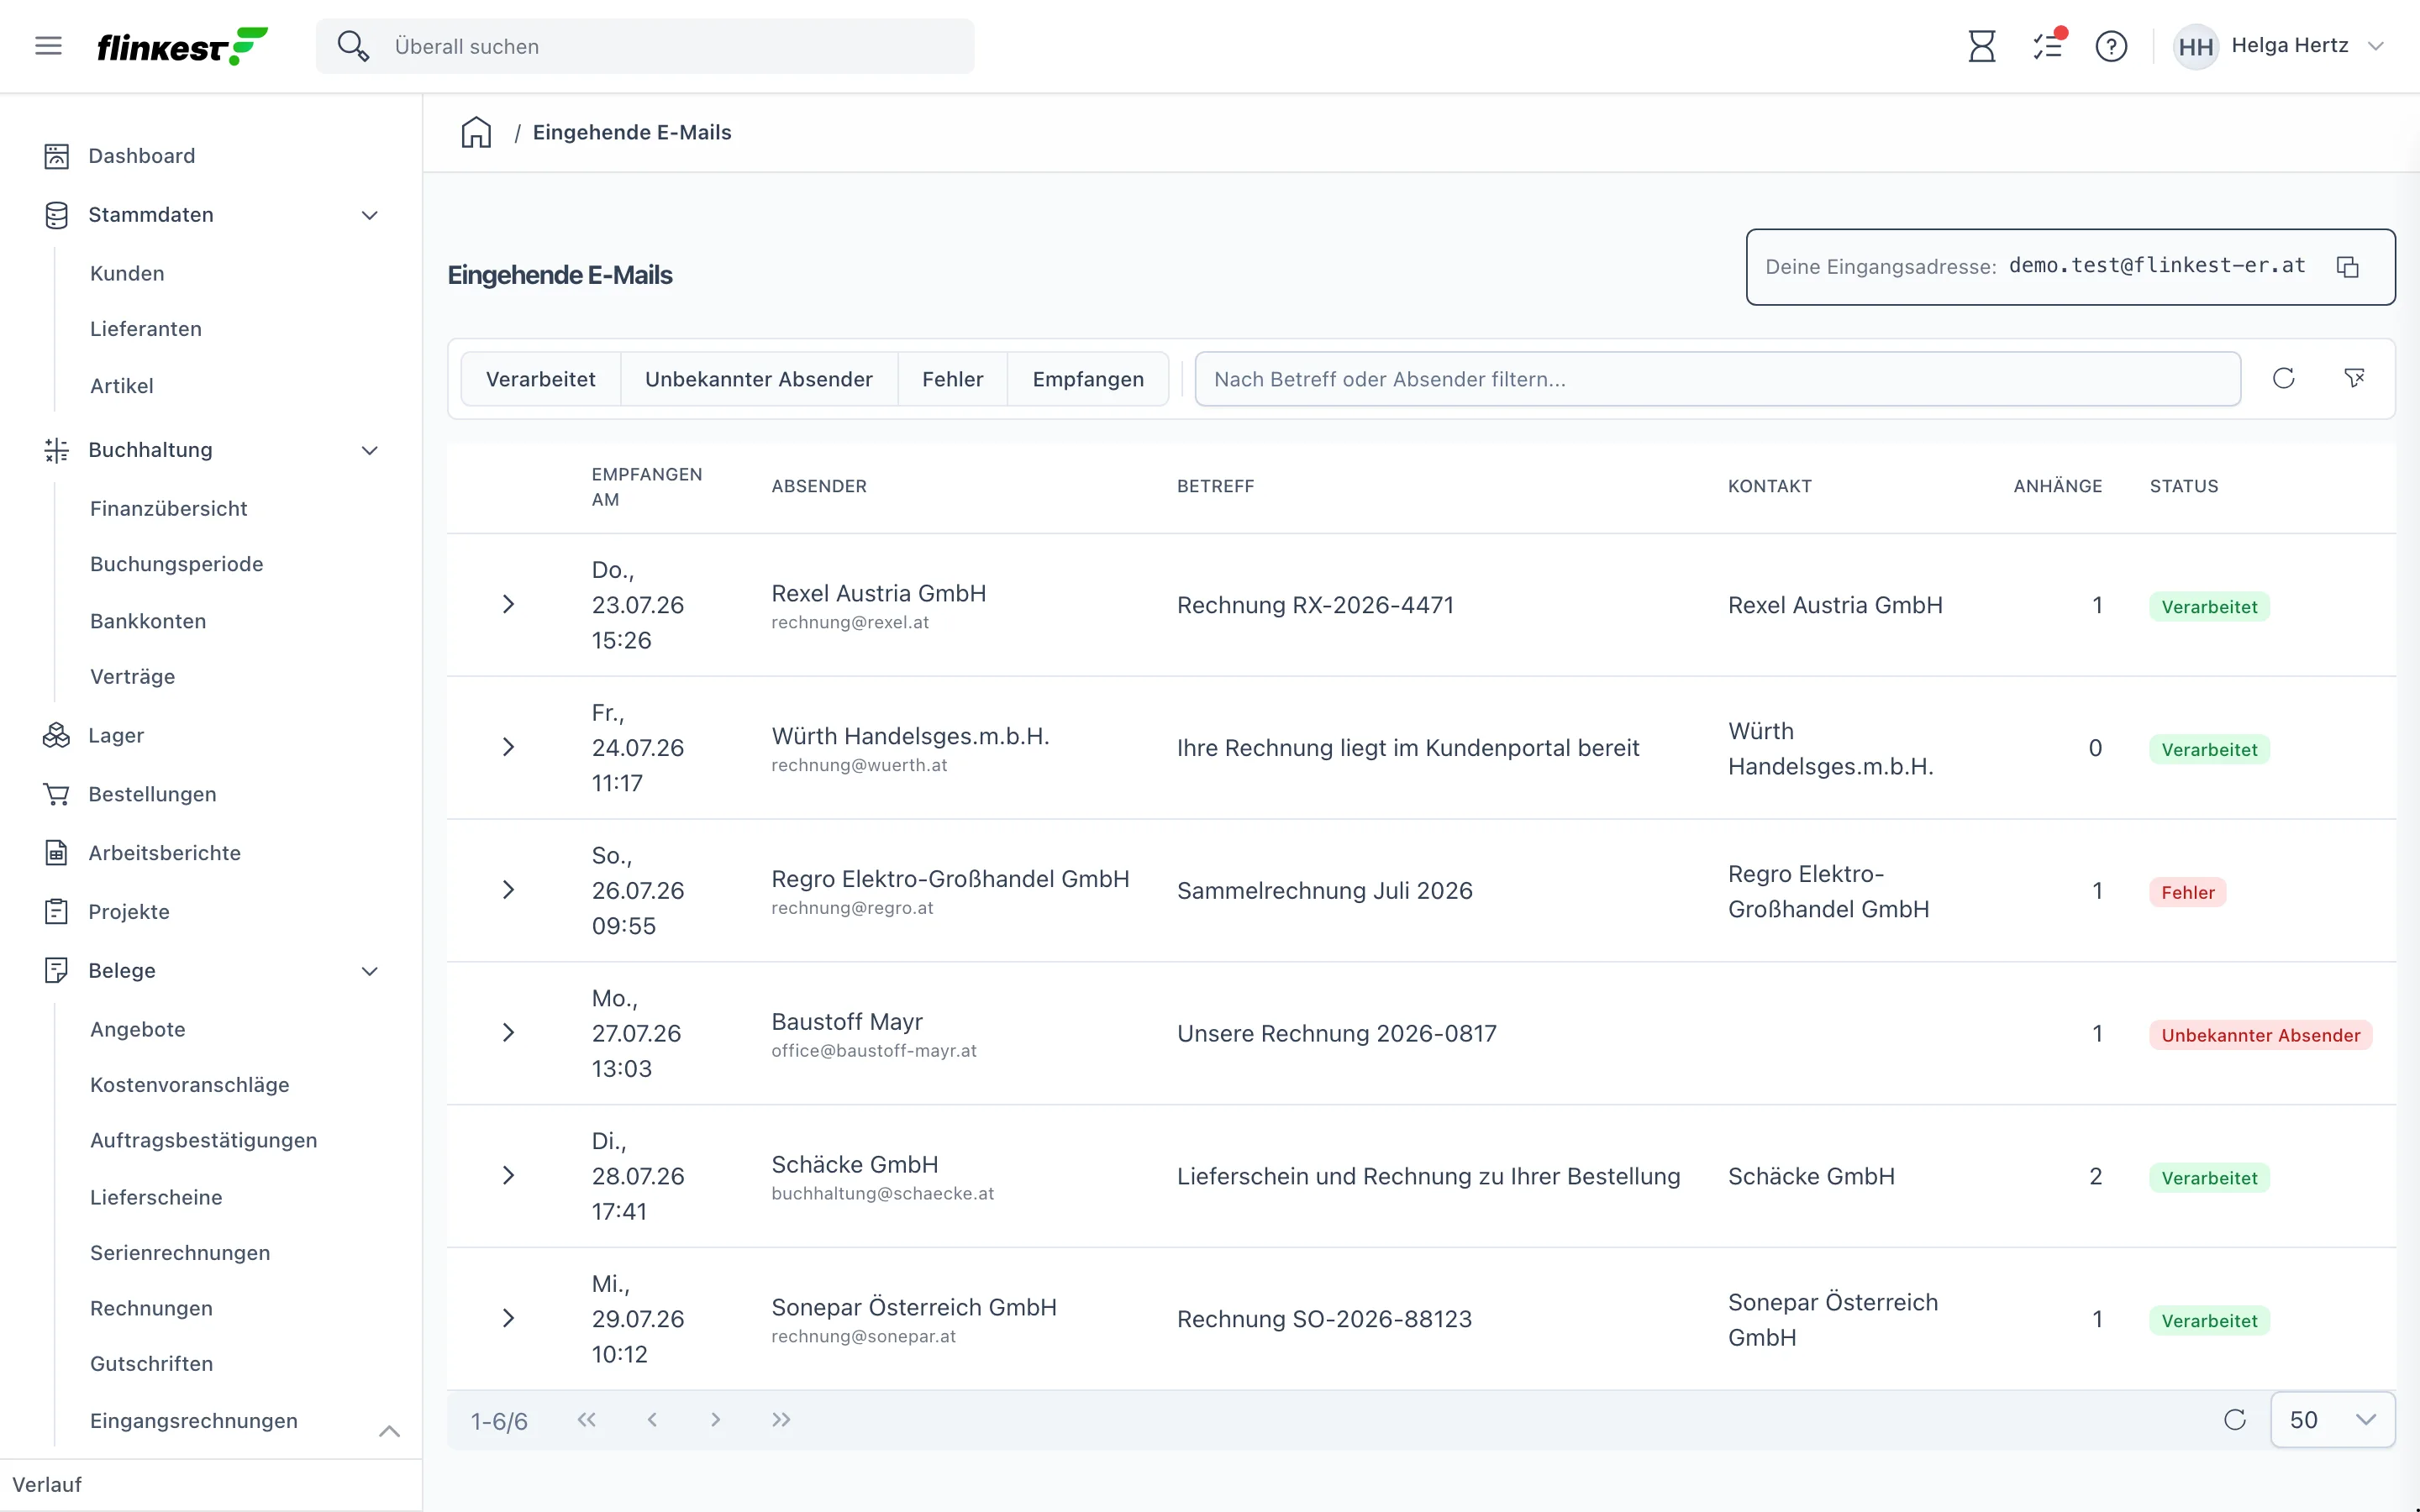Jump to the last page of results
Screen dimensions: 2420x1512
[781, 1419]
